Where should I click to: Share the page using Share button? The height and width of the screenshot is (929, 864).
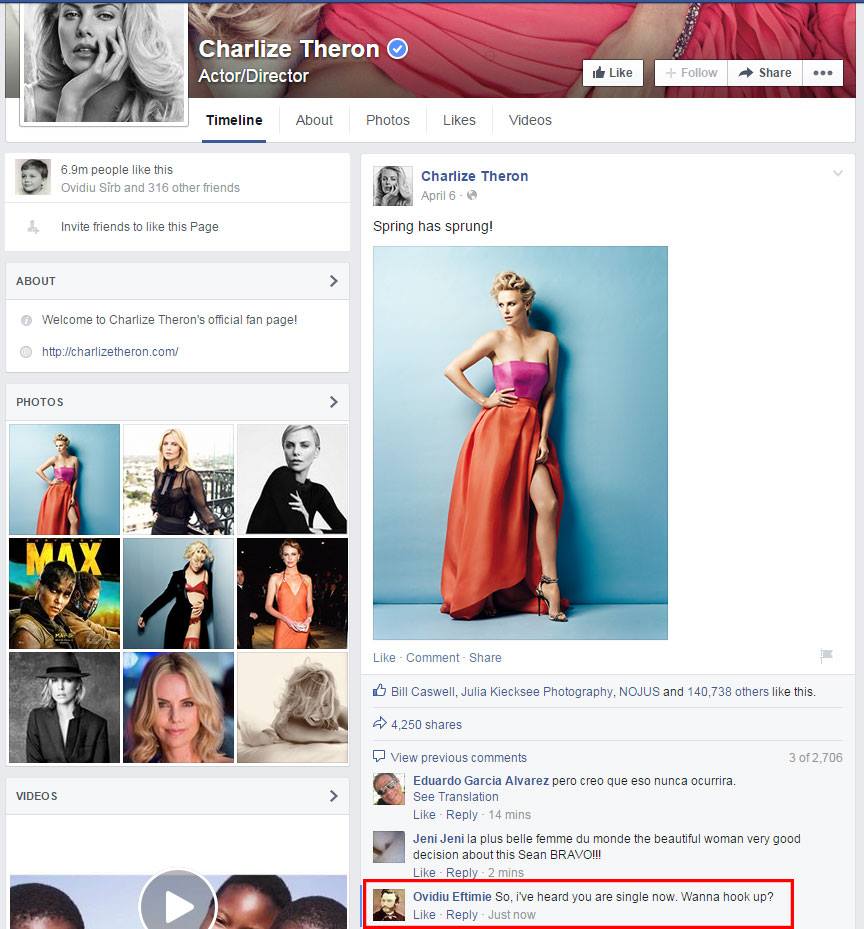tap(764, 73)
